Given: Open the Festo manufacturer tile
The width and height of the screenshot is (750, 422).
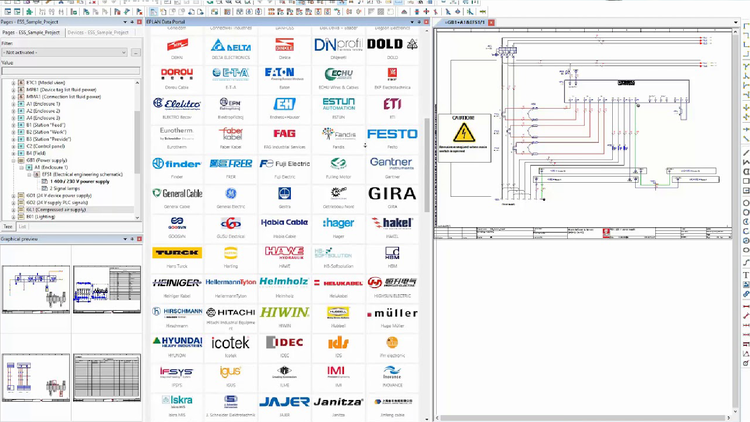Looking at the screenshot, I should point(392,133).
